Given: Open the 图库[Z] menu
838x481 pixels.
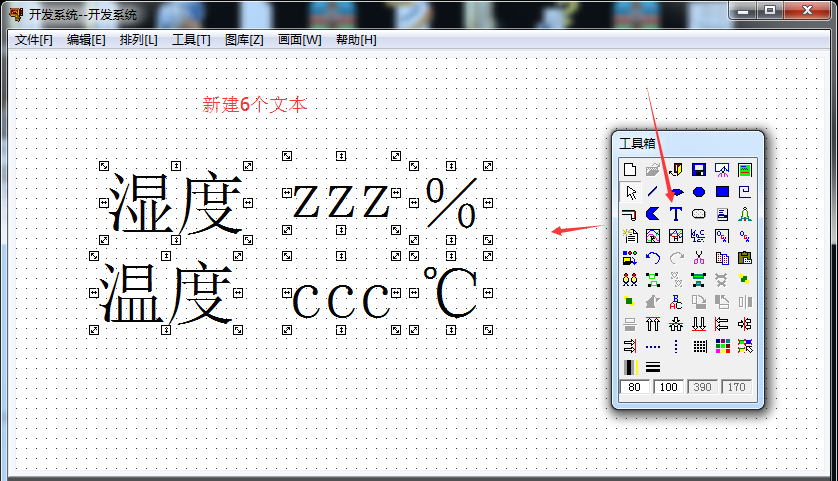Looking at the screenshot, I should click(244, 40).
